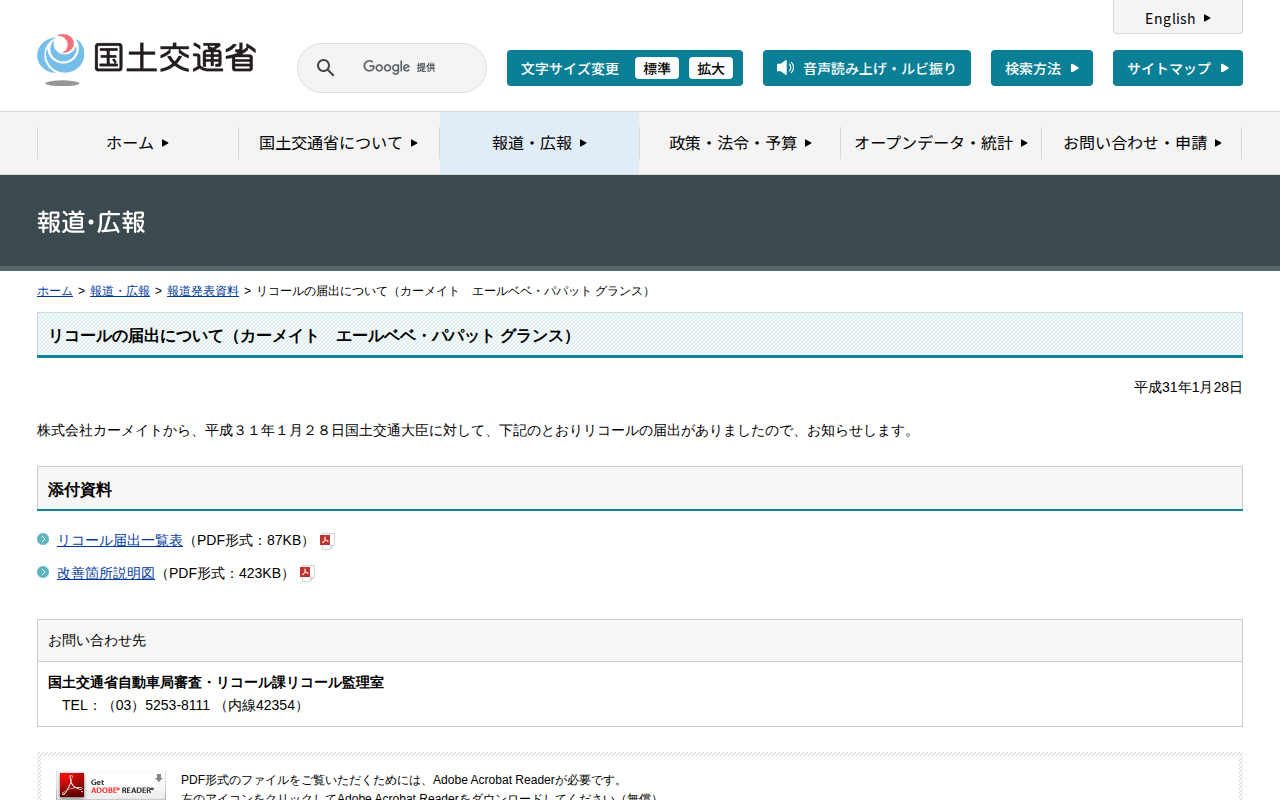Screen dimensions: 1280x800
Task: Click bullet icon before リコール届出一覧表
Action: tap(43, 540)
